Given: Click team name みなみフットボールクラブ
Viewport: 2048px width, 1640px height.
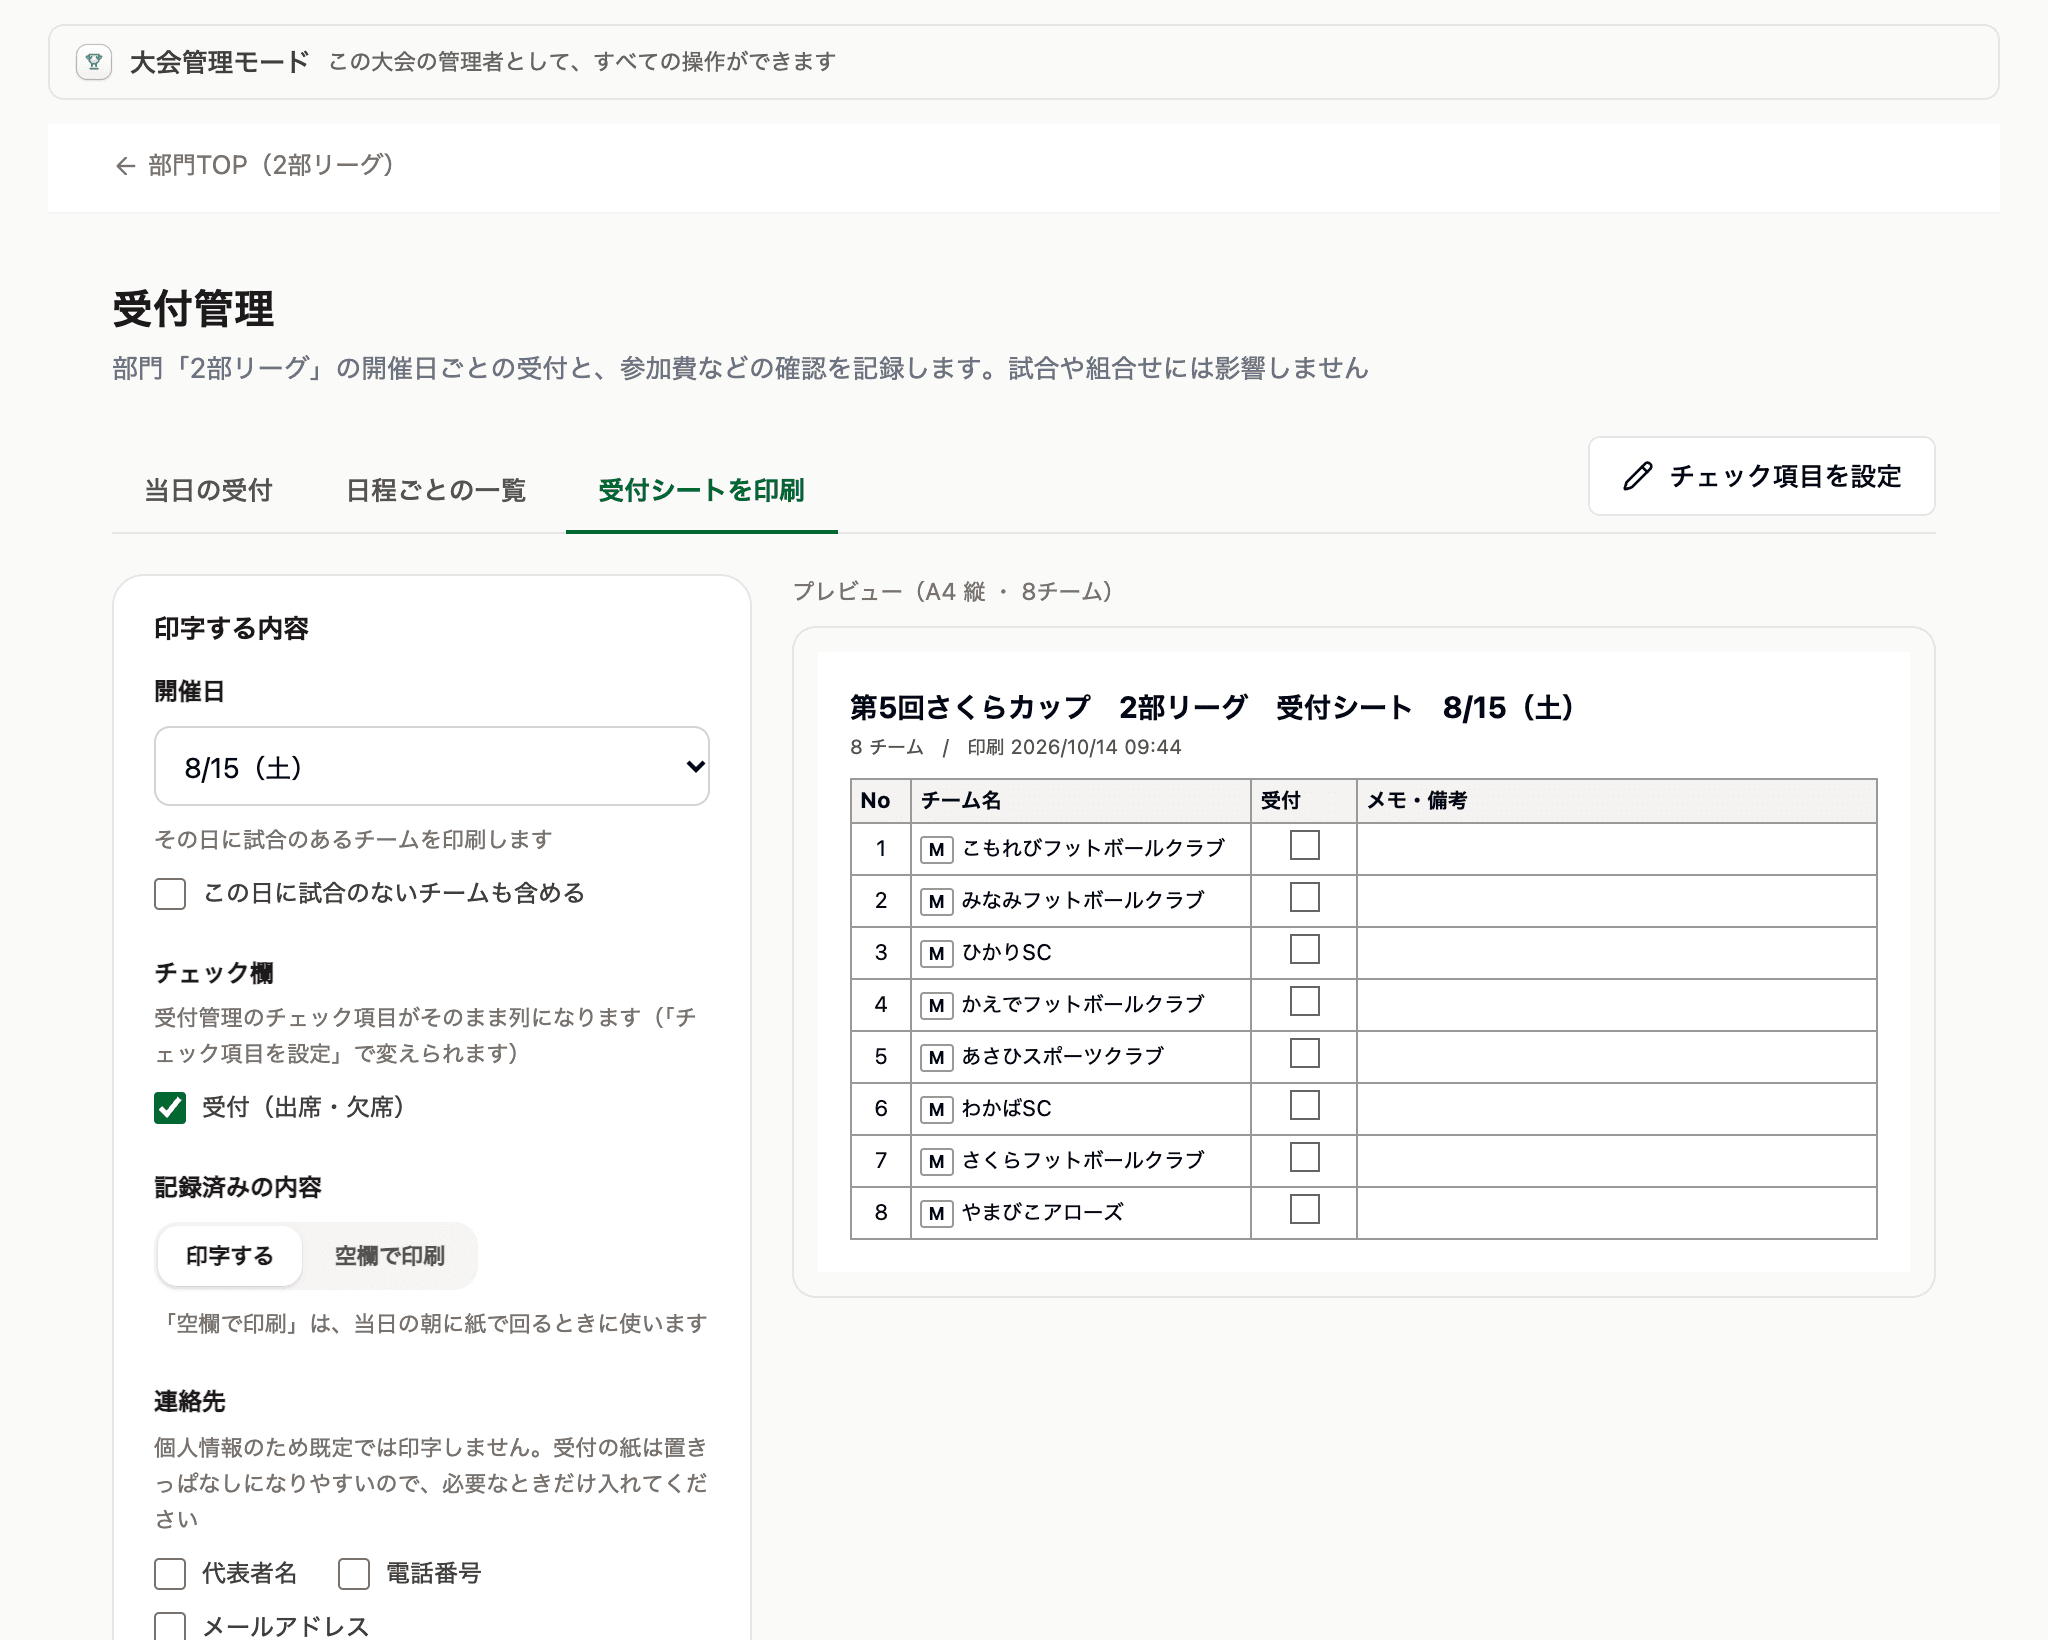Looking at the screenshot, I should coord(1083,901).
